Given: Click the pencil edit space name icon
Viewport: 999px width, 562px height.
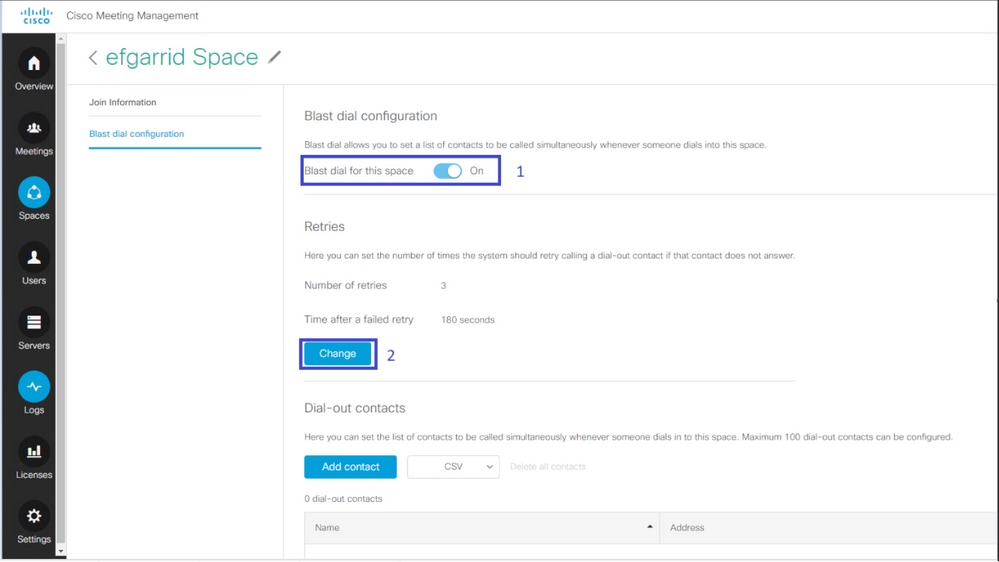Looking at the screenshot, I should pyautogui.click(x=275, y=57).
